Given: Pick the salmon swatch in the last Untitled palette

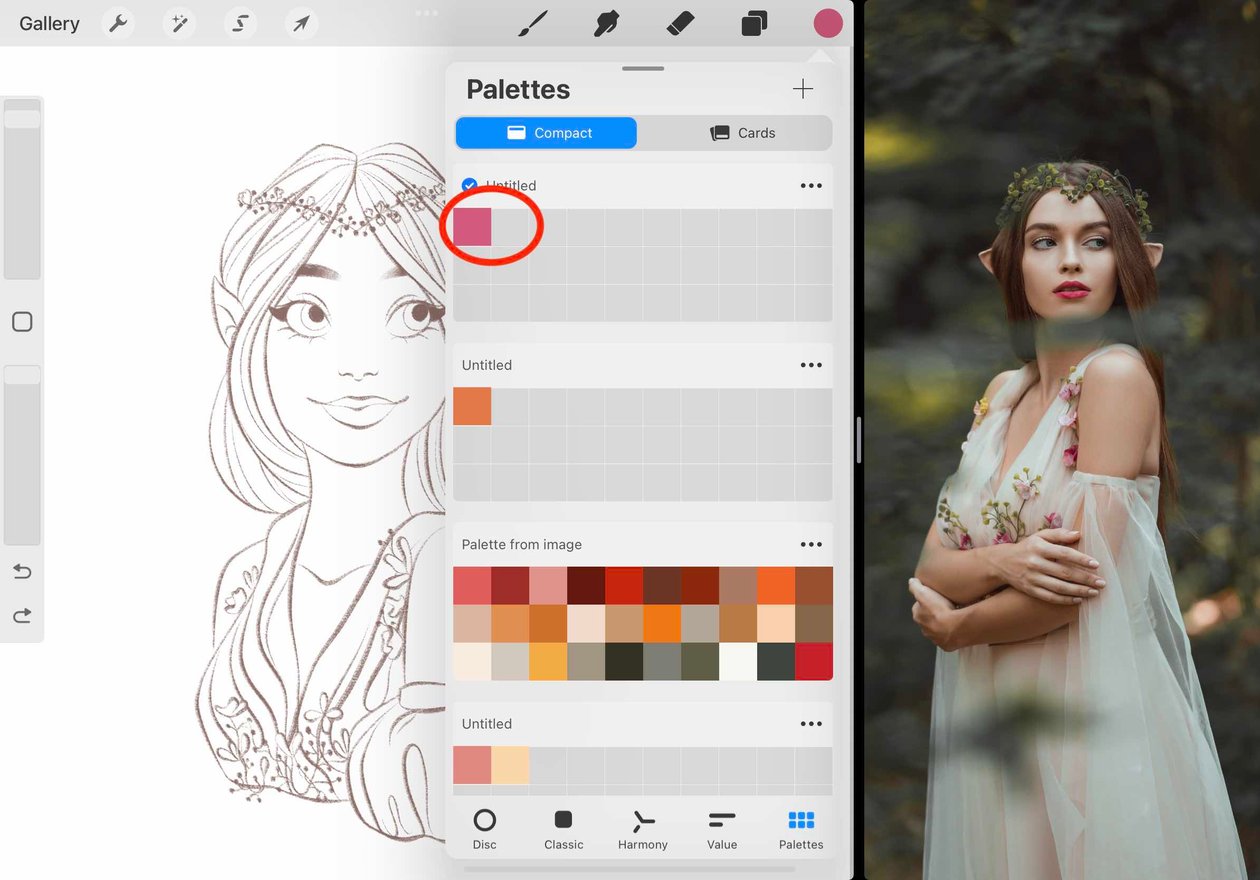Looking at the screenshot, I should [x=472, y=765].
